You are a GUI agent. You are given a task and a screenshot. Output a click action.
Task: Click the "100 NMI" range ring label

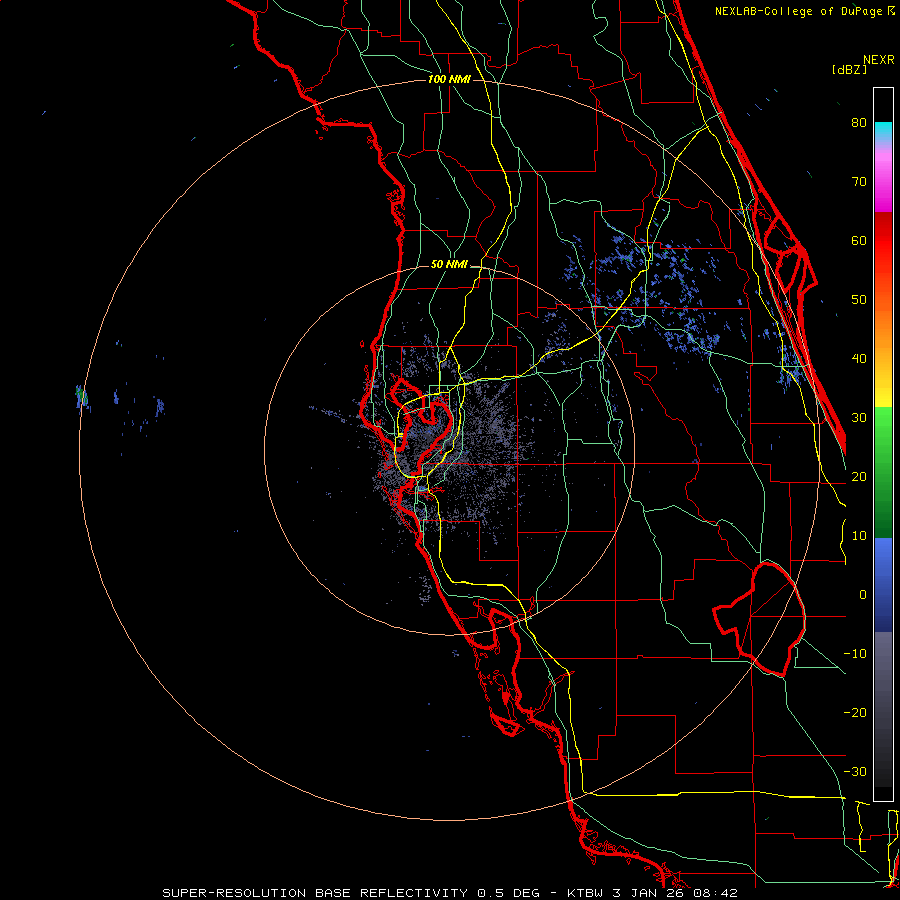(449, 79)
